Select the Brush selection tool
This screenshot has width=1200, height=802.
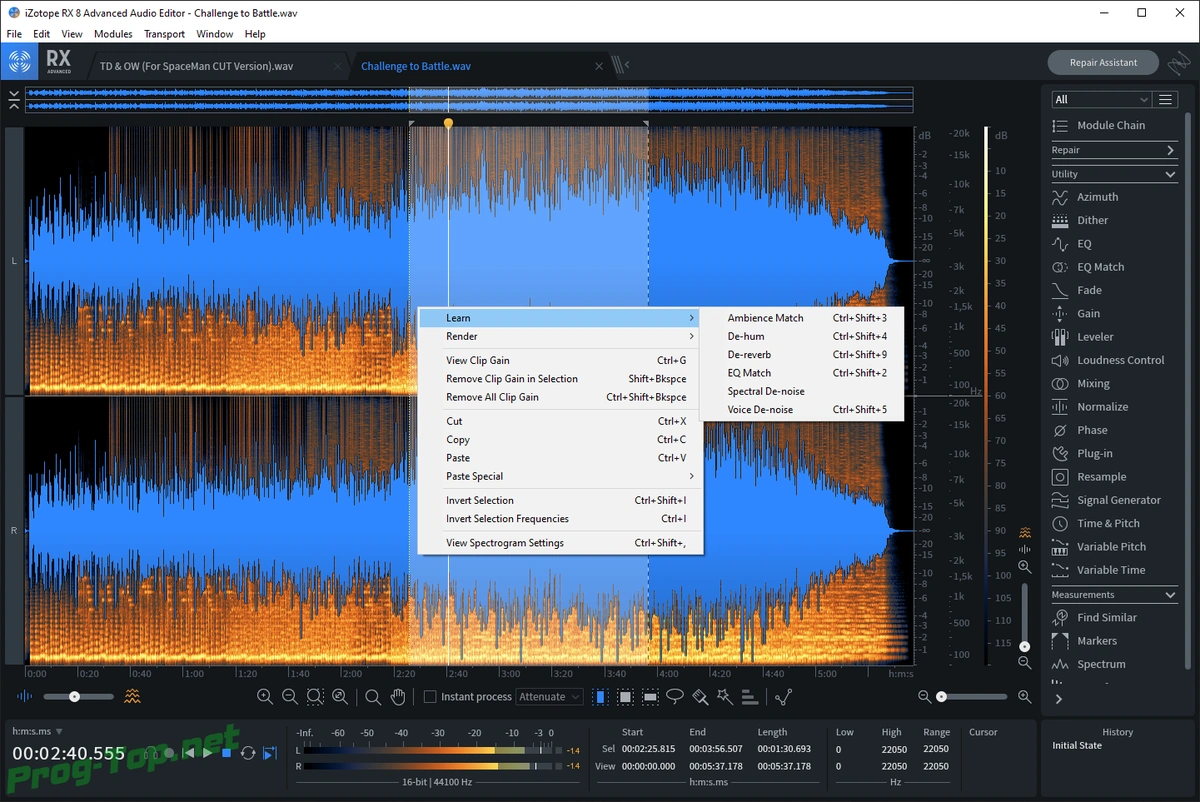pyautogui.click(x=700, y=697)
